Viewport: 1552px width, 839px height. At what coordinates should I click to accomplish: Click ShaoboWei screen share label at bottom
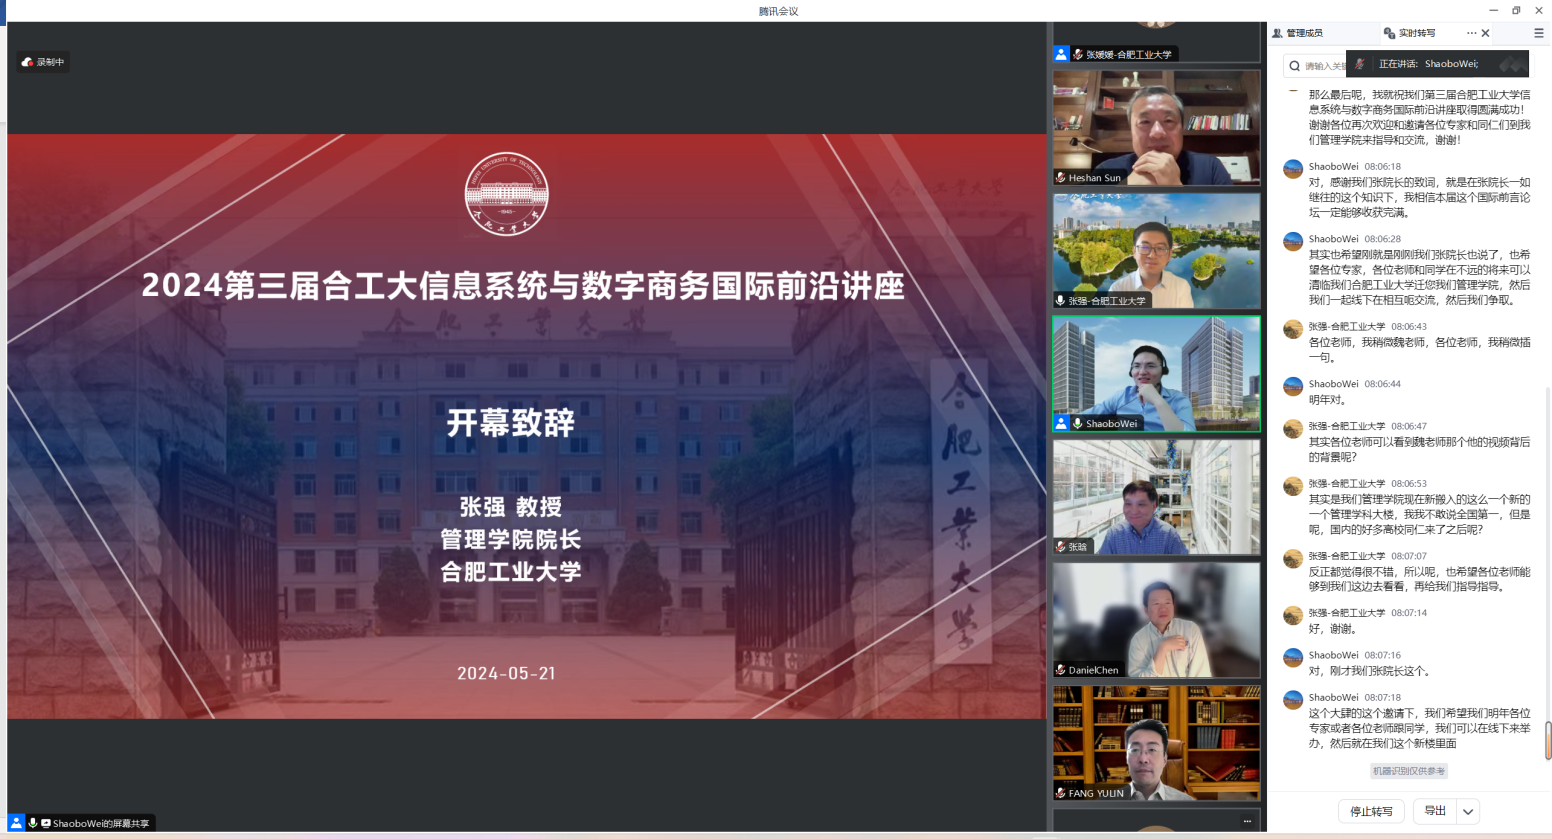[100, 823]
